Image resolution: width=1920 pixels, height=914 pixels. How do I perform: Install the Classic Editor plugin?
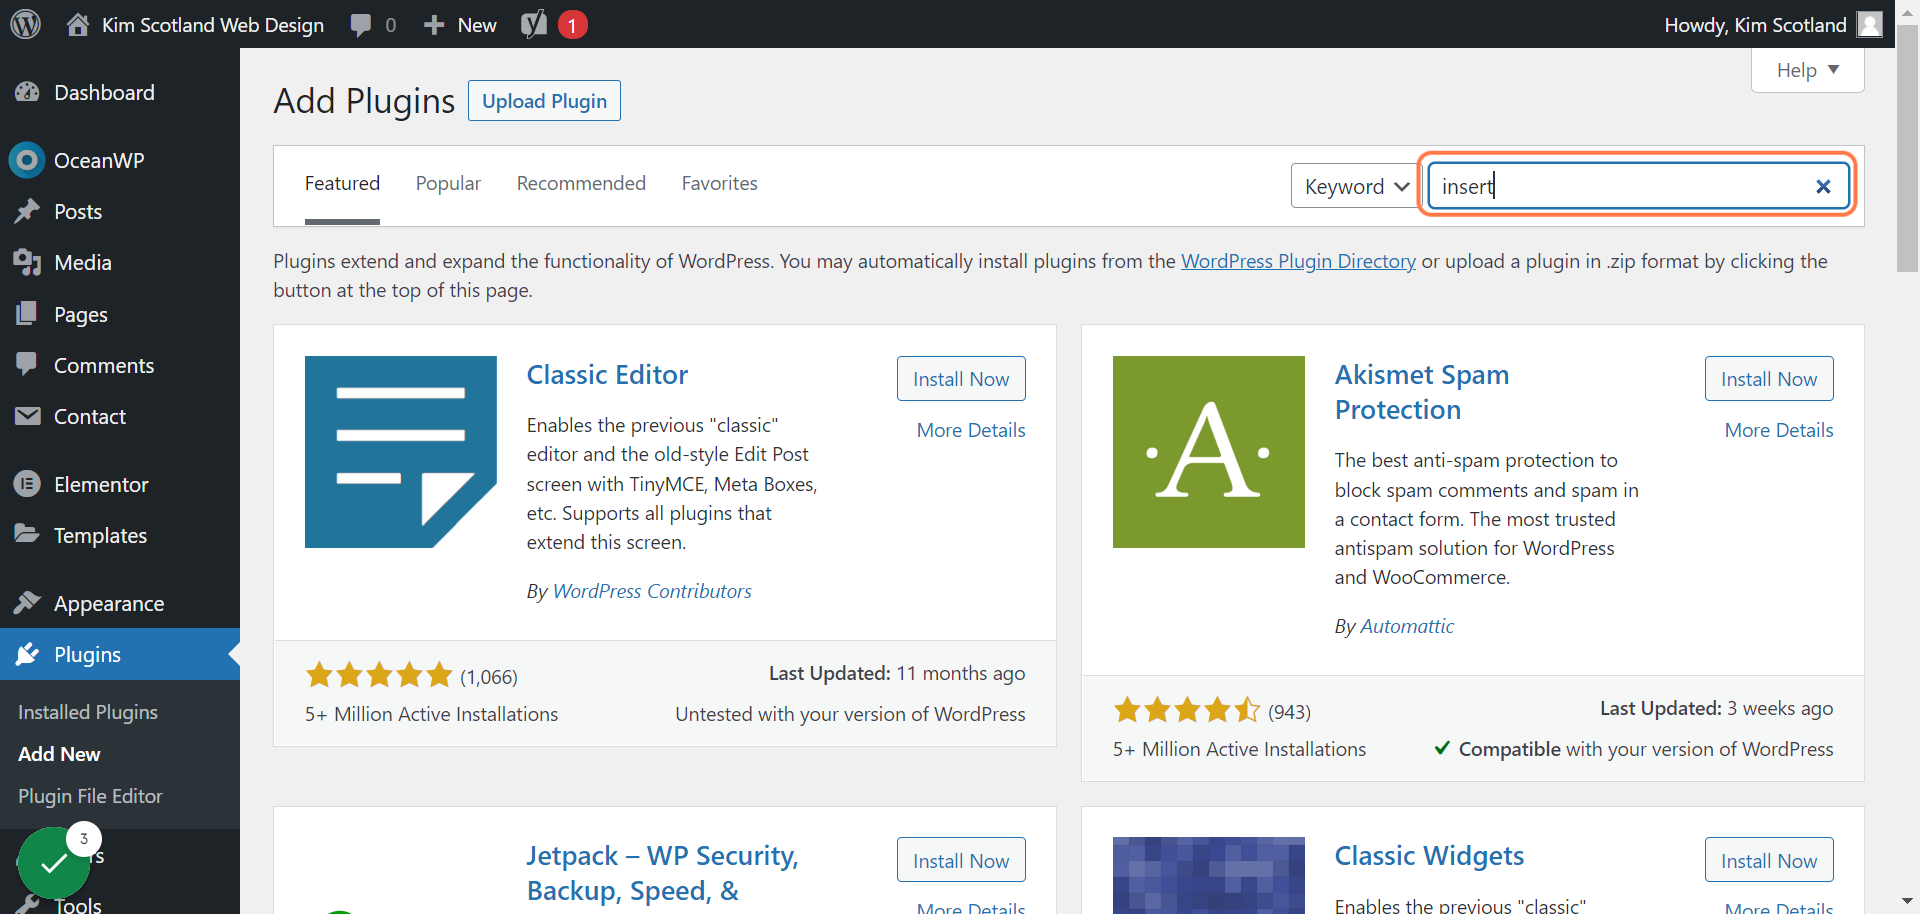point(961,379)
